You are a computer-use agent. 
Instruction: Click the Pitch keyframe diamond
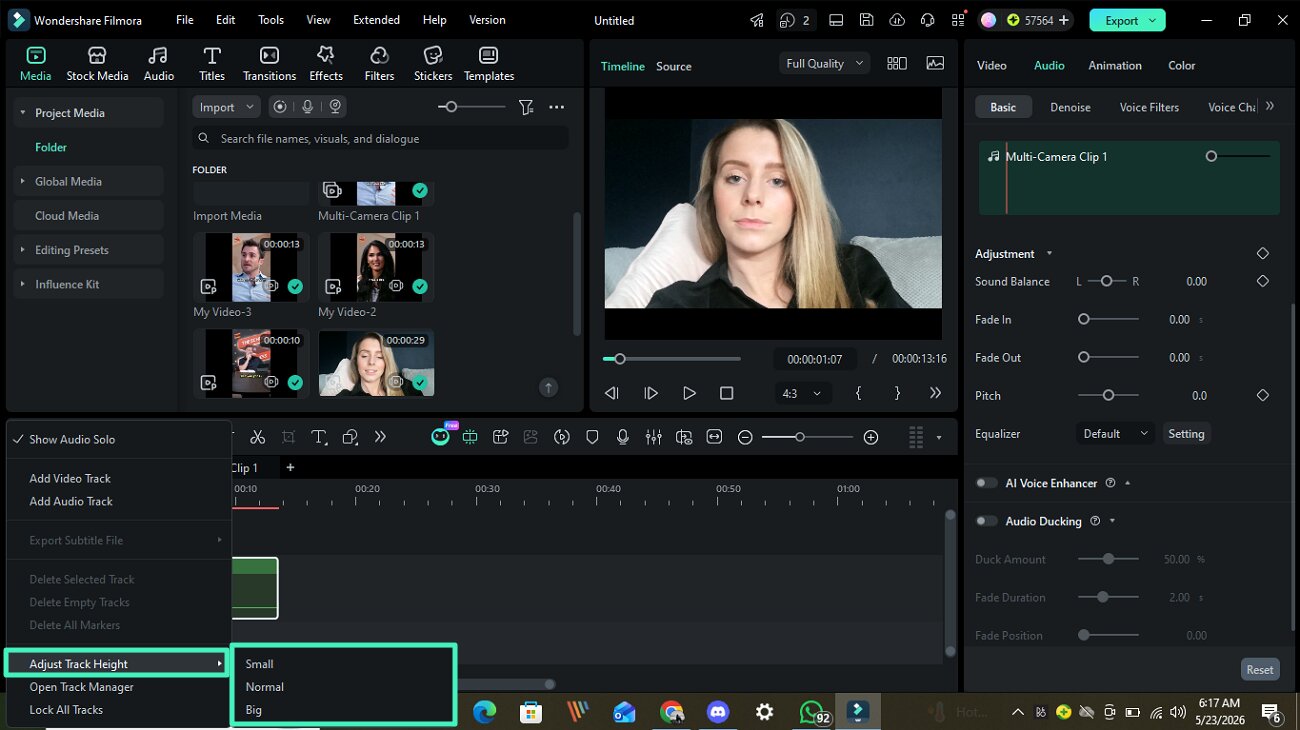pos(1263,396)
